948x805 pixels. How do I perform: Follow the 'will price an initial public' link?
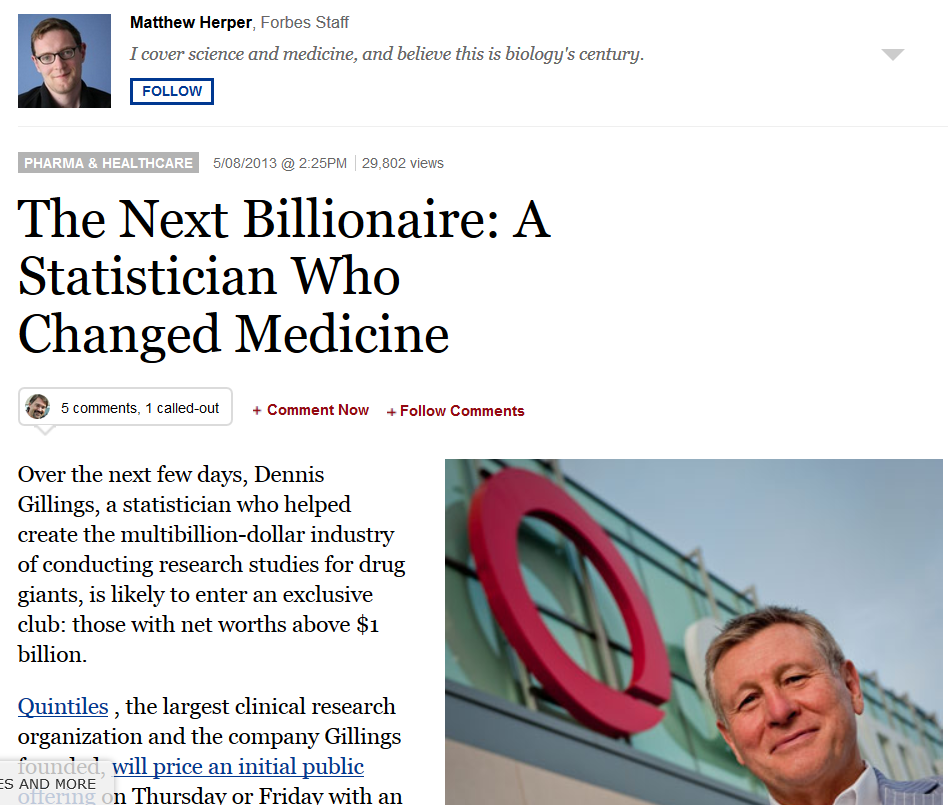[238, 766]
